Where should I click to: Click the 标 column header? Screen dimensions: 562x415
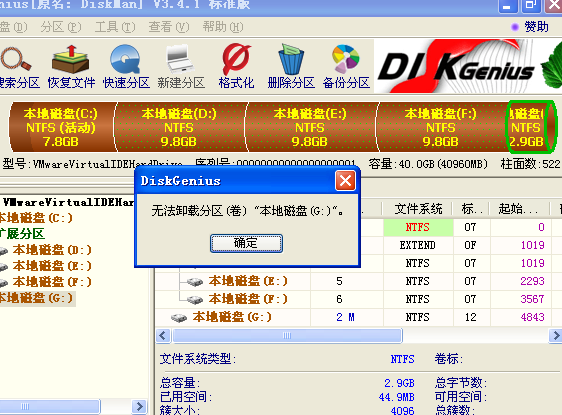click(x=472, y=209)
